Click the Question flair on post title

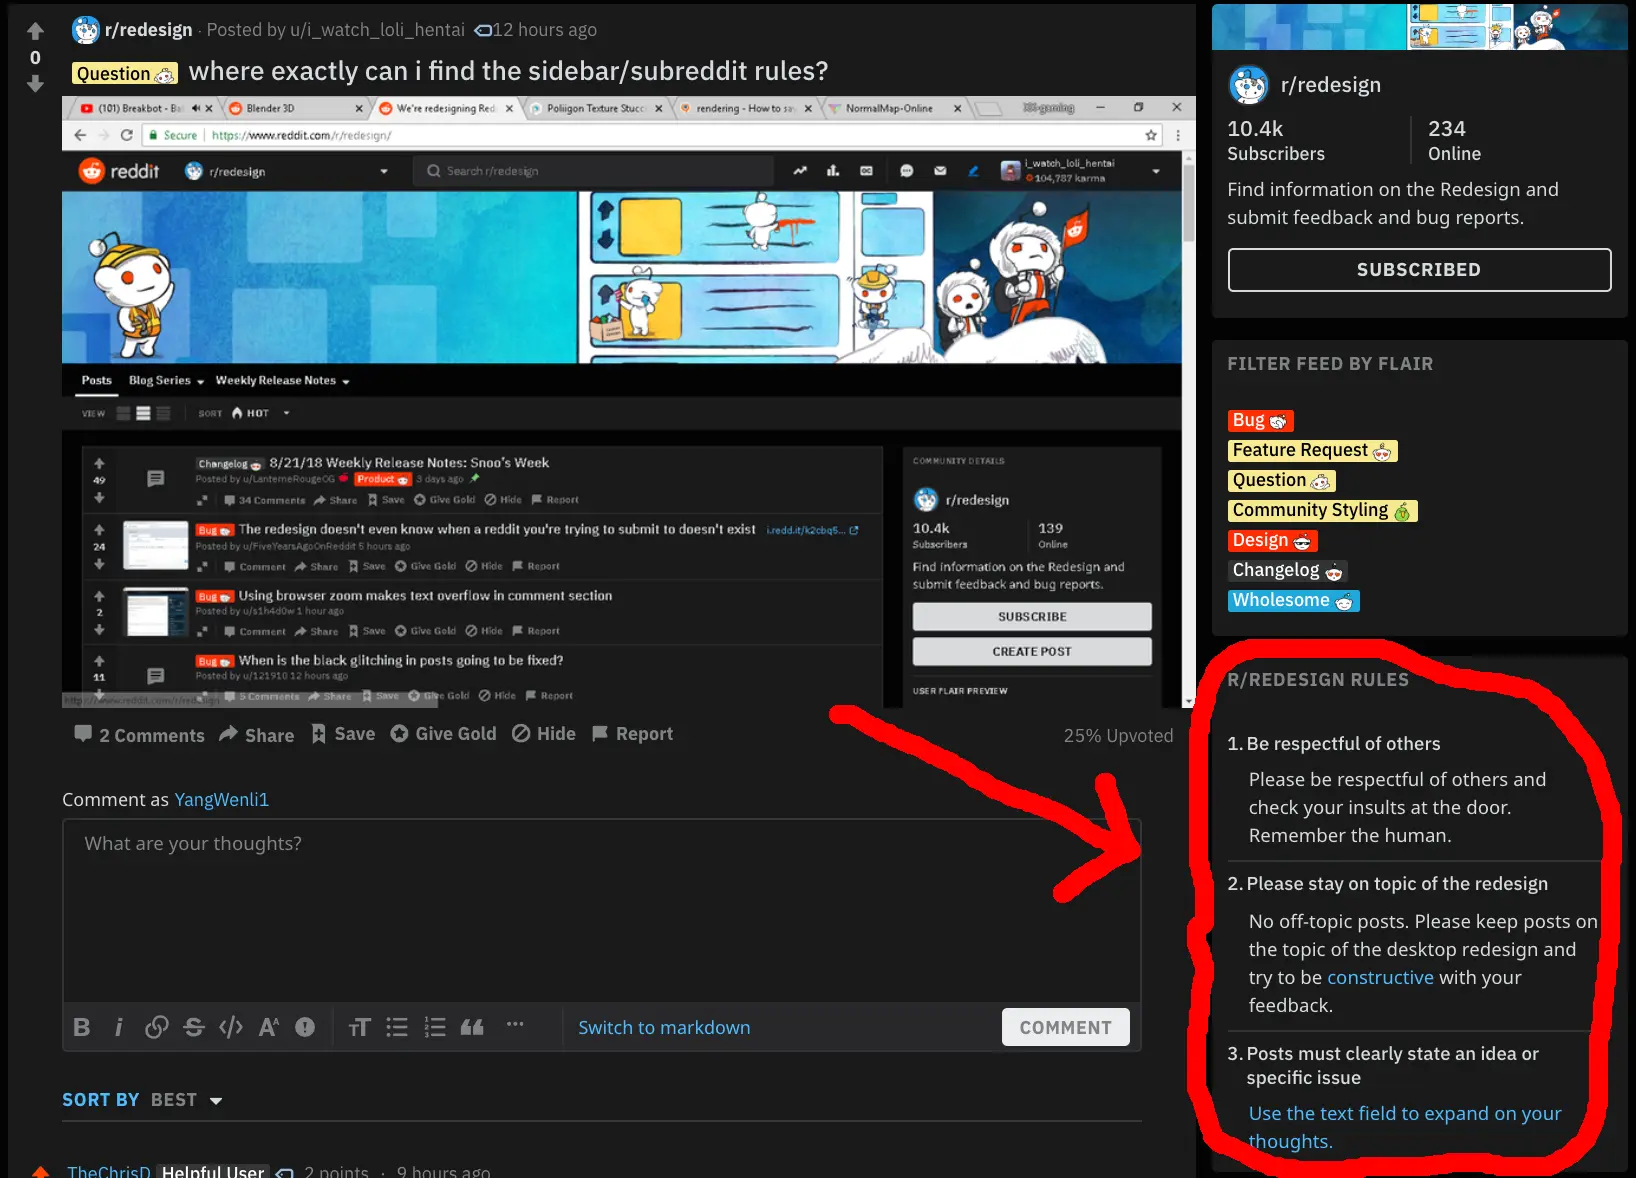(x=125, y=74)
